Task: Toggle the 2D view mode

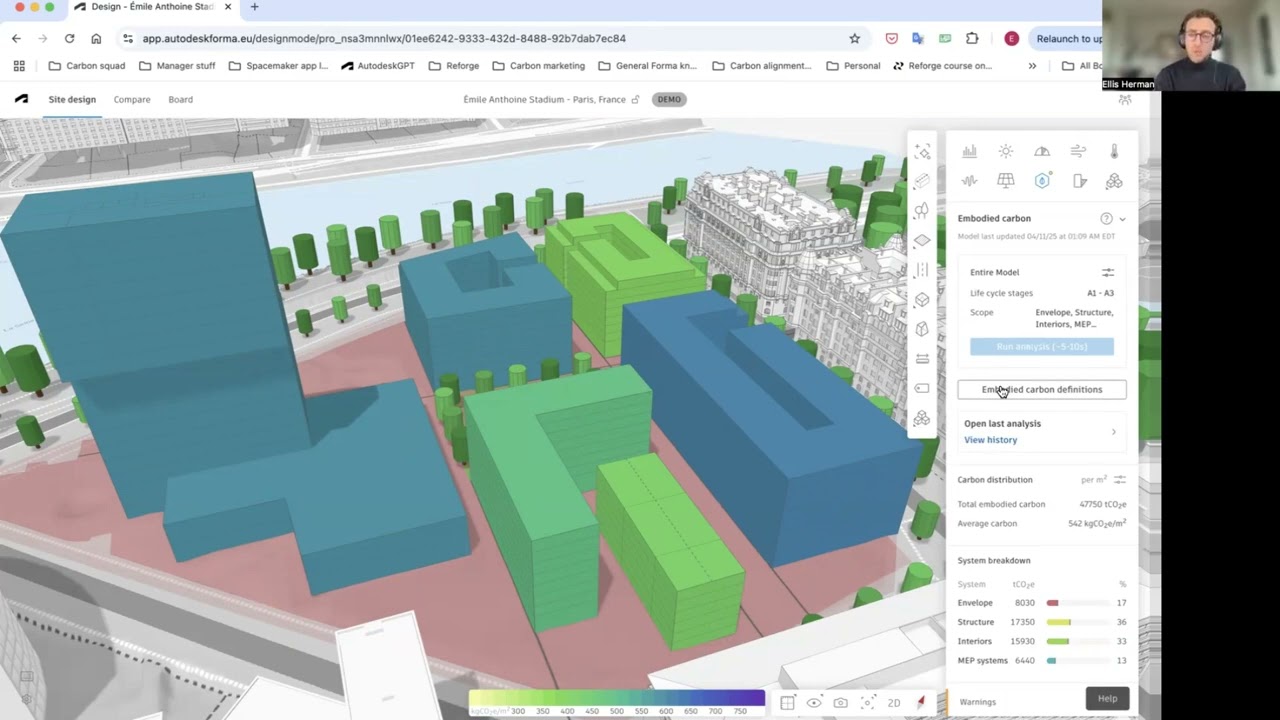Action: click(894, 703)
